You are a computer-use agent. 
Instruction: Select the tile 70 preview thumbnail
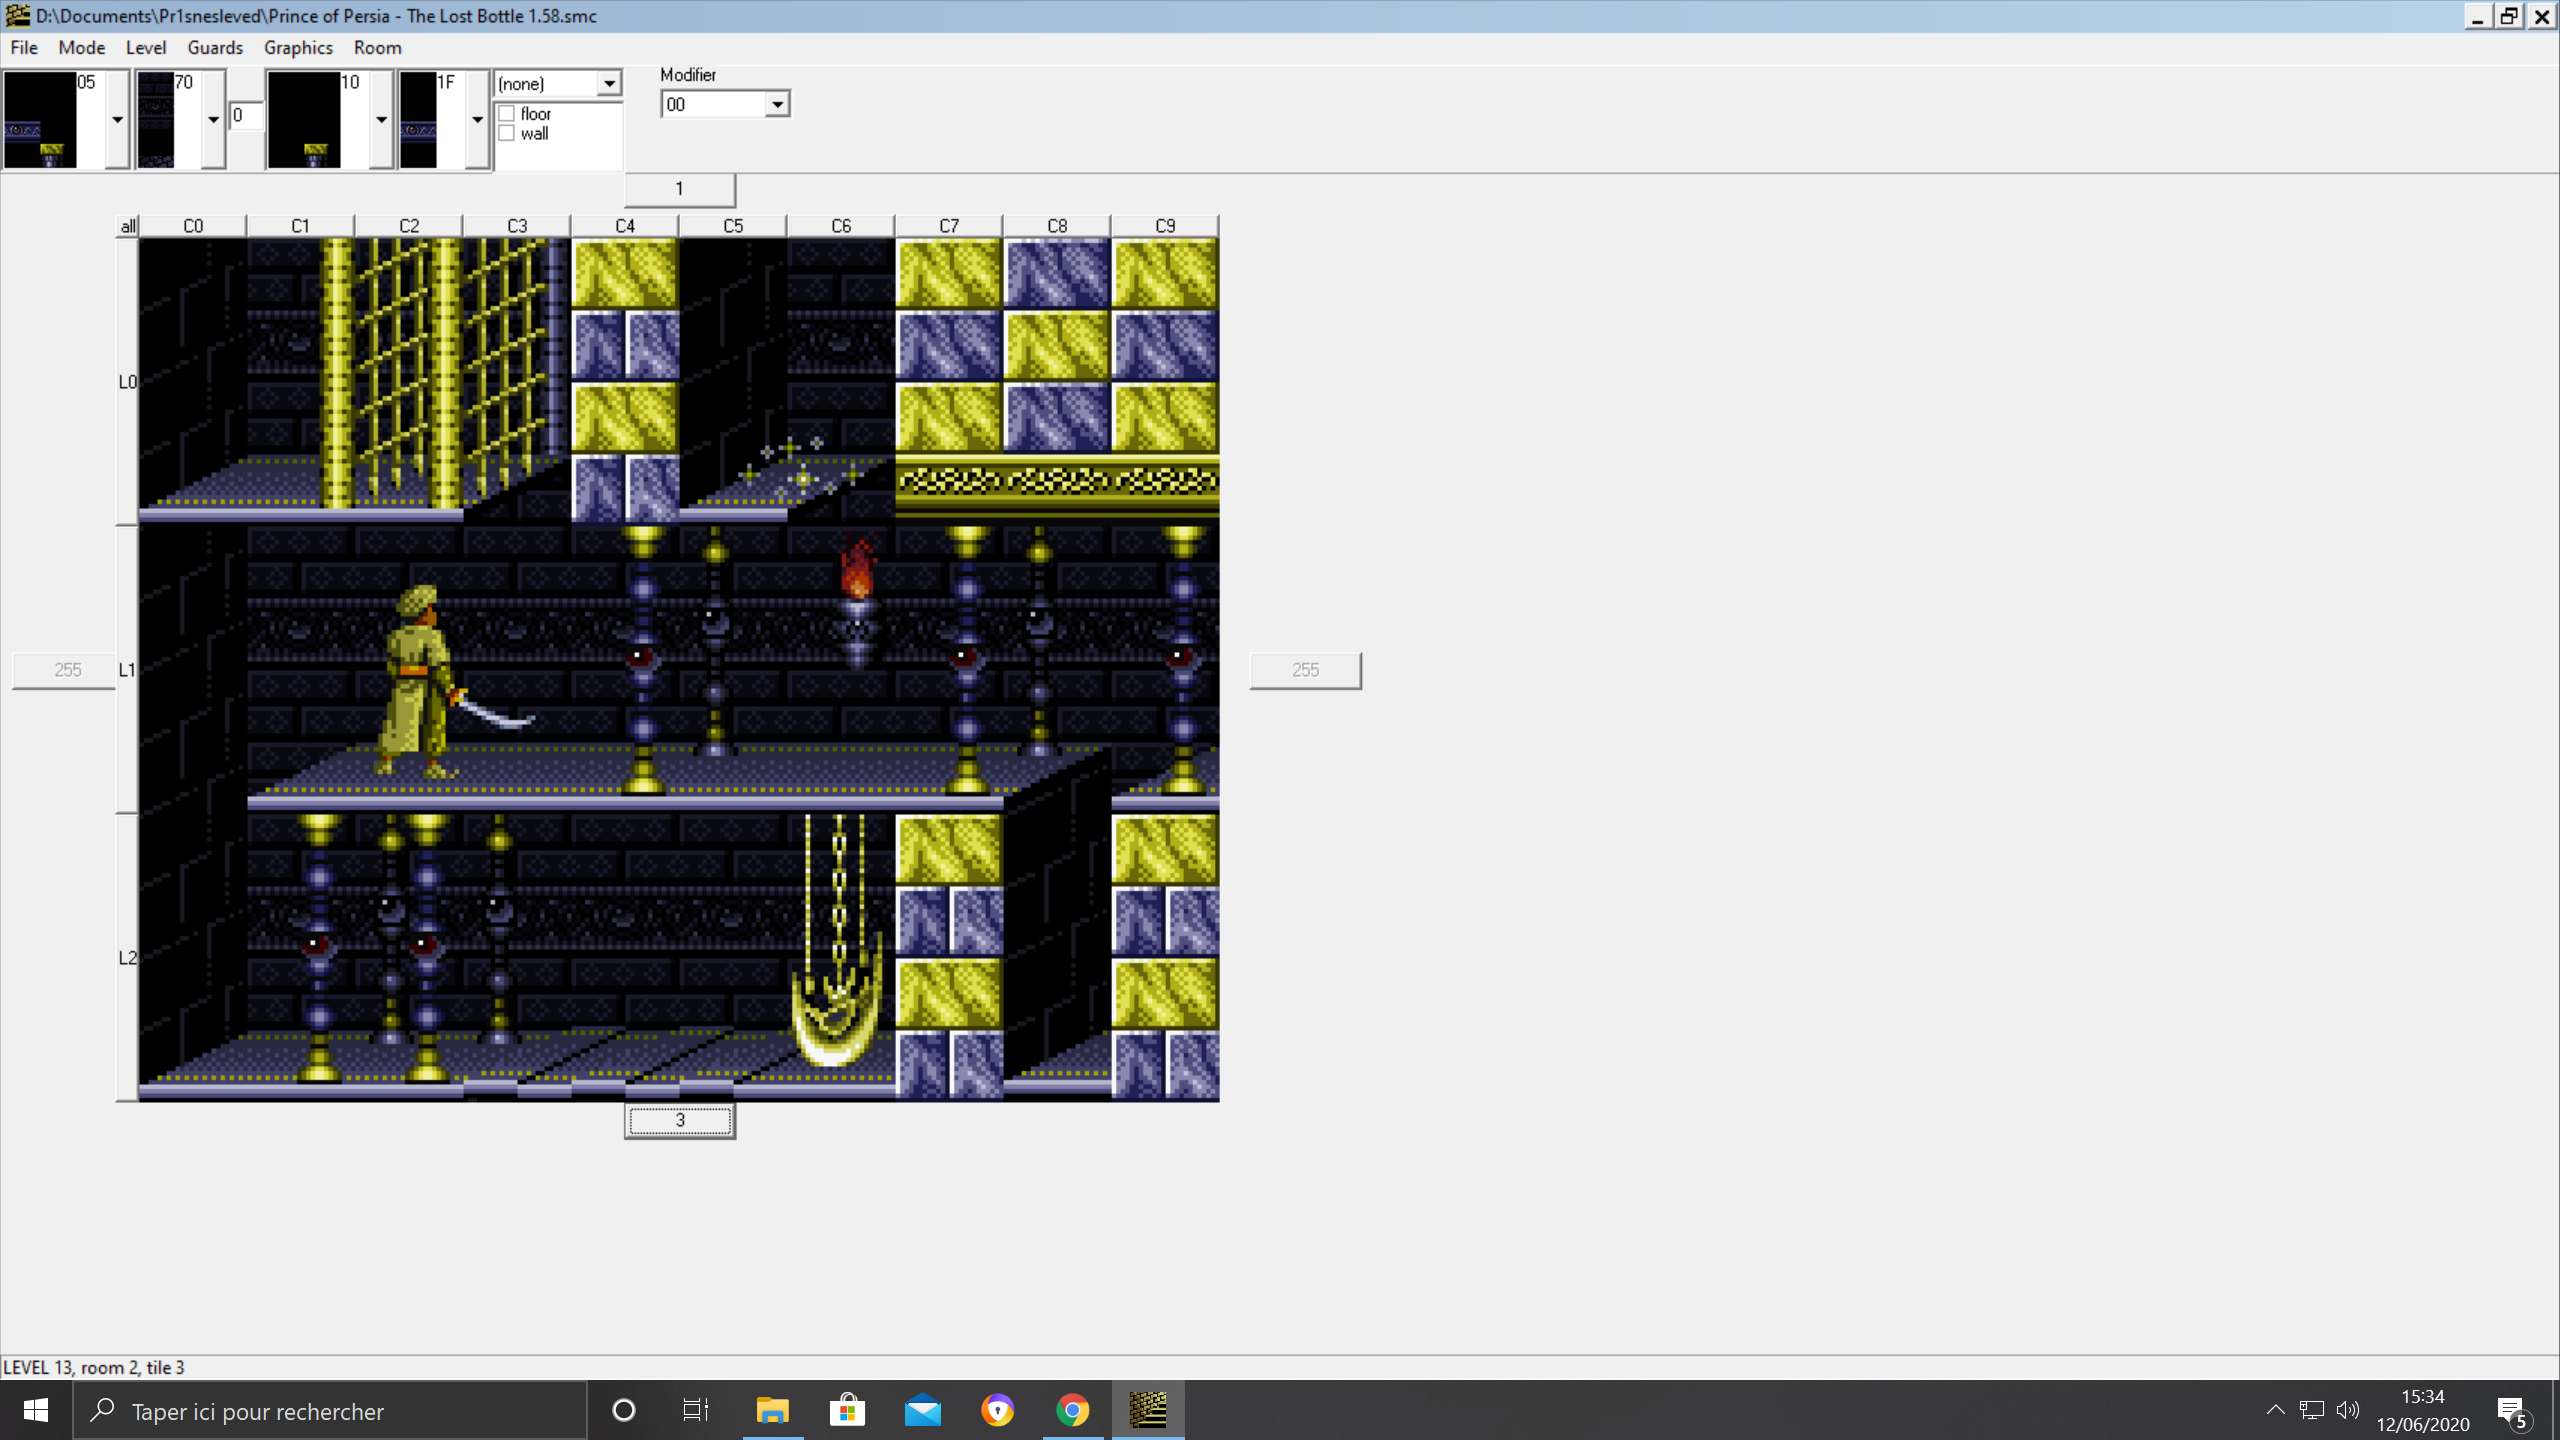click(x=155, y=119)
